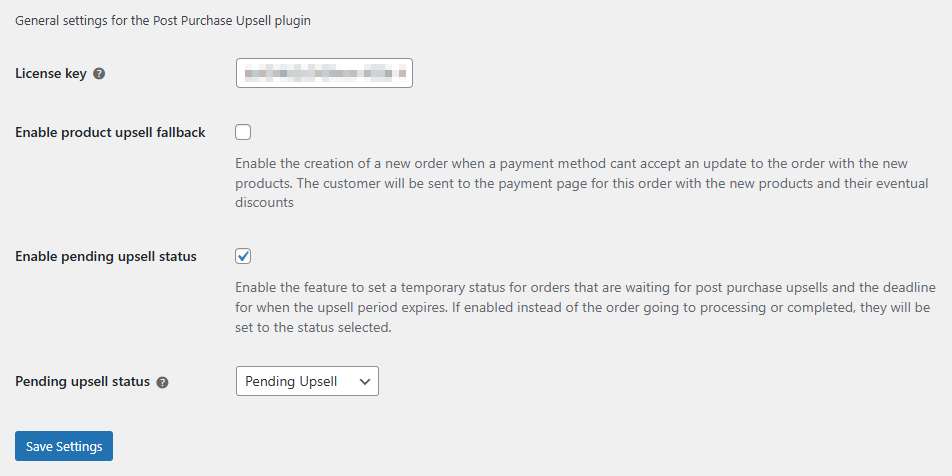
Task: Click the "License key" field label
Action: pos(51,74)
